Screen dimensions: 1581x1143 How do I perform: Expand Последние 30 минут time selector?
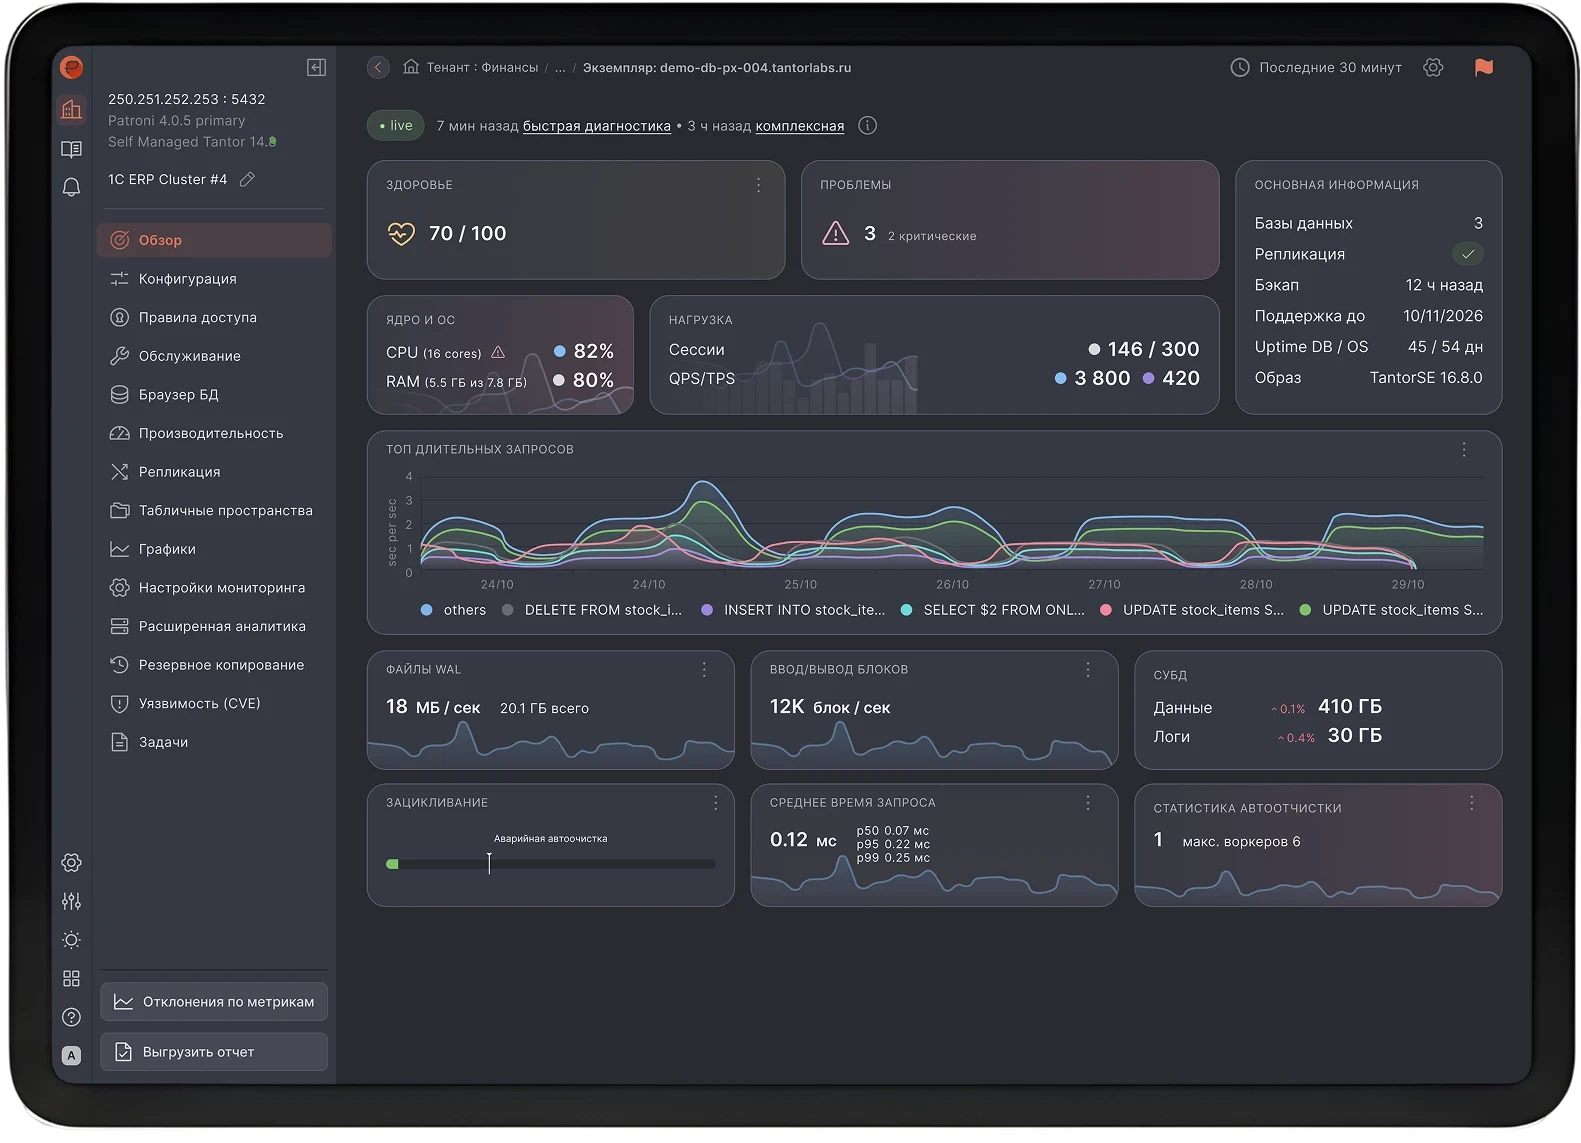tap(1316, 67)
